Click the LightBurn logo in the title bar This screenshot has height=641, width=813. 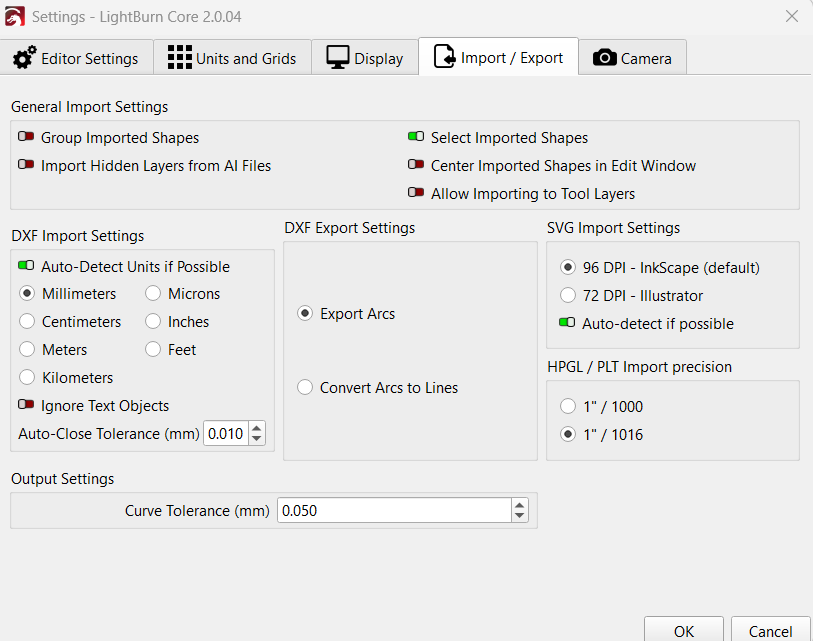pyautogui.click(x=15, y=16)
